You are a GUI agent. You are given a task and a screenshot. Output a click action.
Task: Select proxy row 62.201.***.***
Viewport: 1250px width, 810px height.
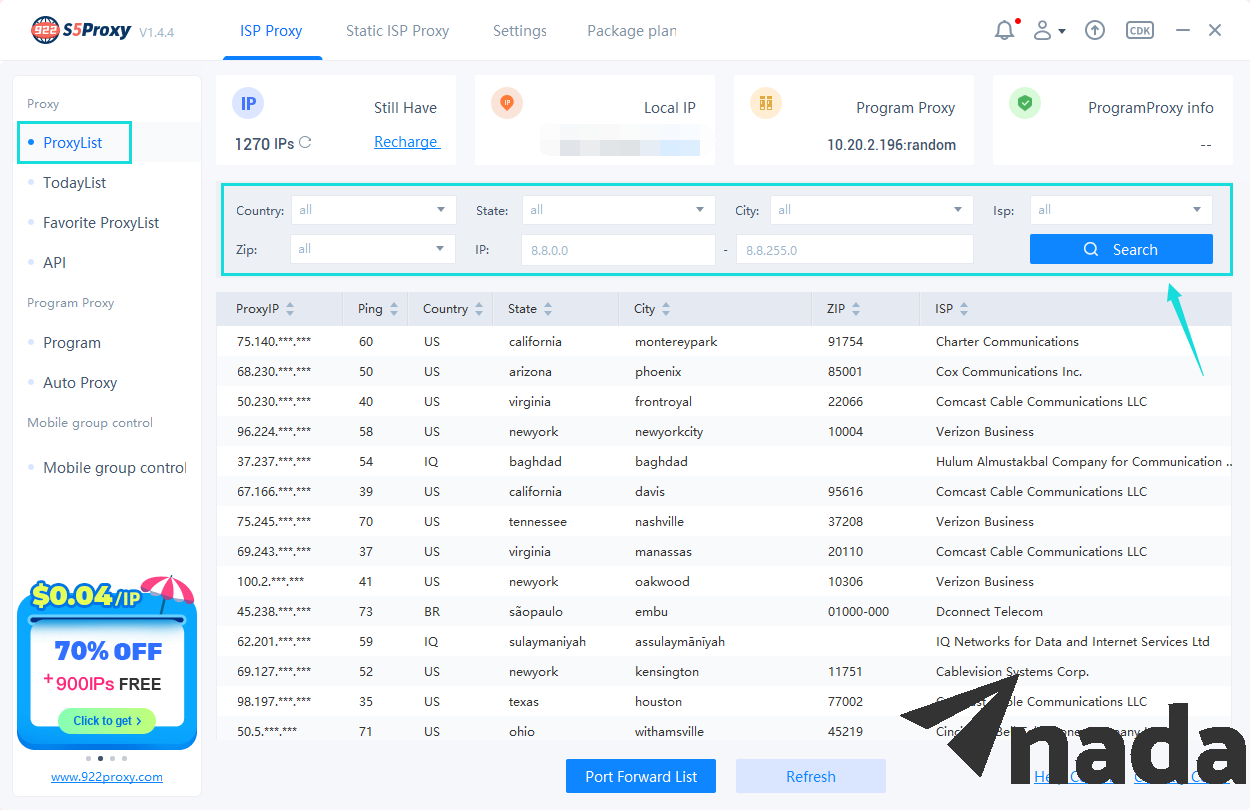(x=724, y=642)
